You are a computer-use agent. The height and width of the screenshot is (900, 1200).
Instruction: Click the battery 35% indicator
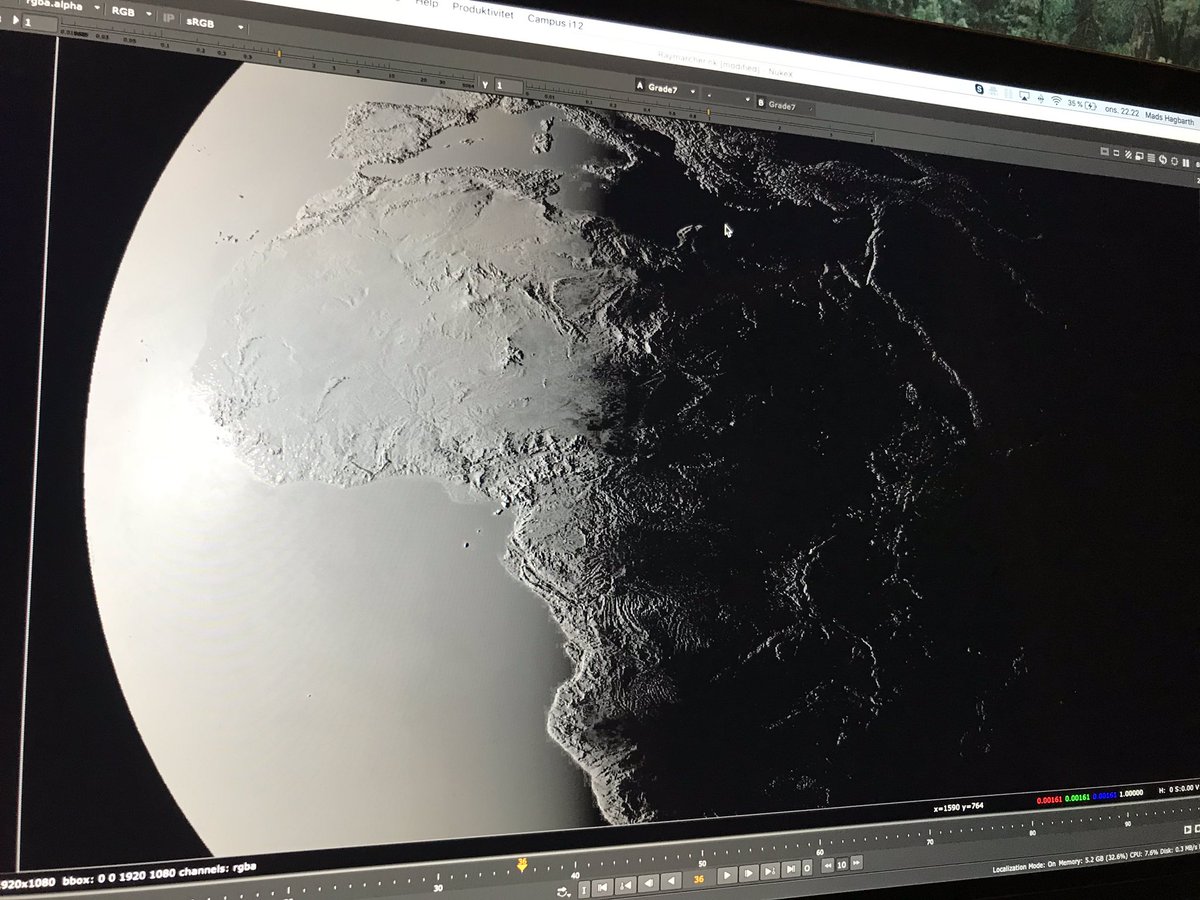coord(1082,105)
